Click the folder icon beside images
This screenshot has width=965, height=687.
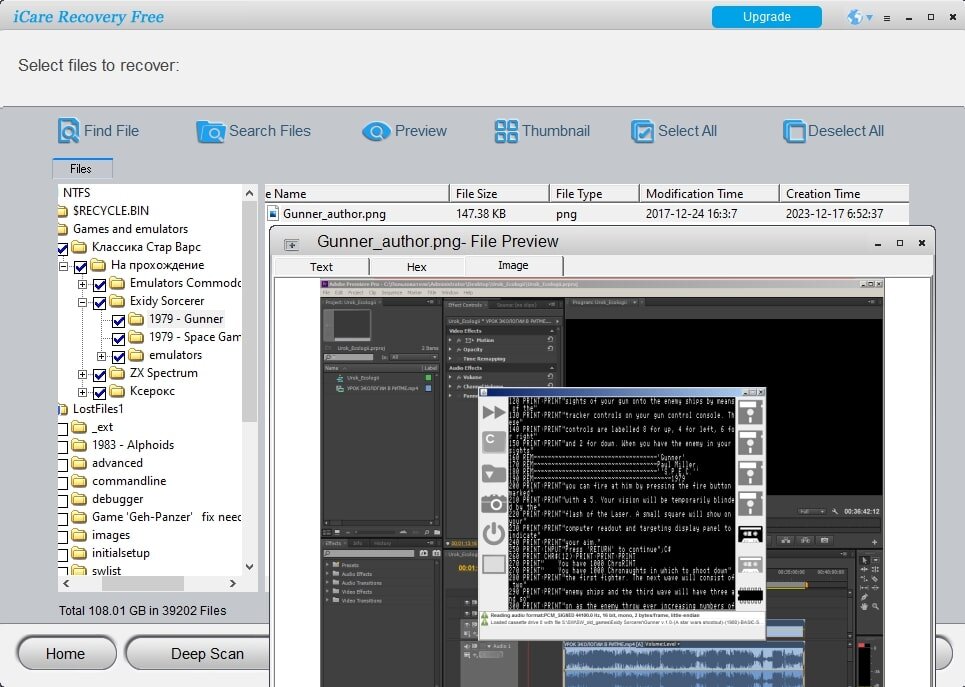coord(79,534)
